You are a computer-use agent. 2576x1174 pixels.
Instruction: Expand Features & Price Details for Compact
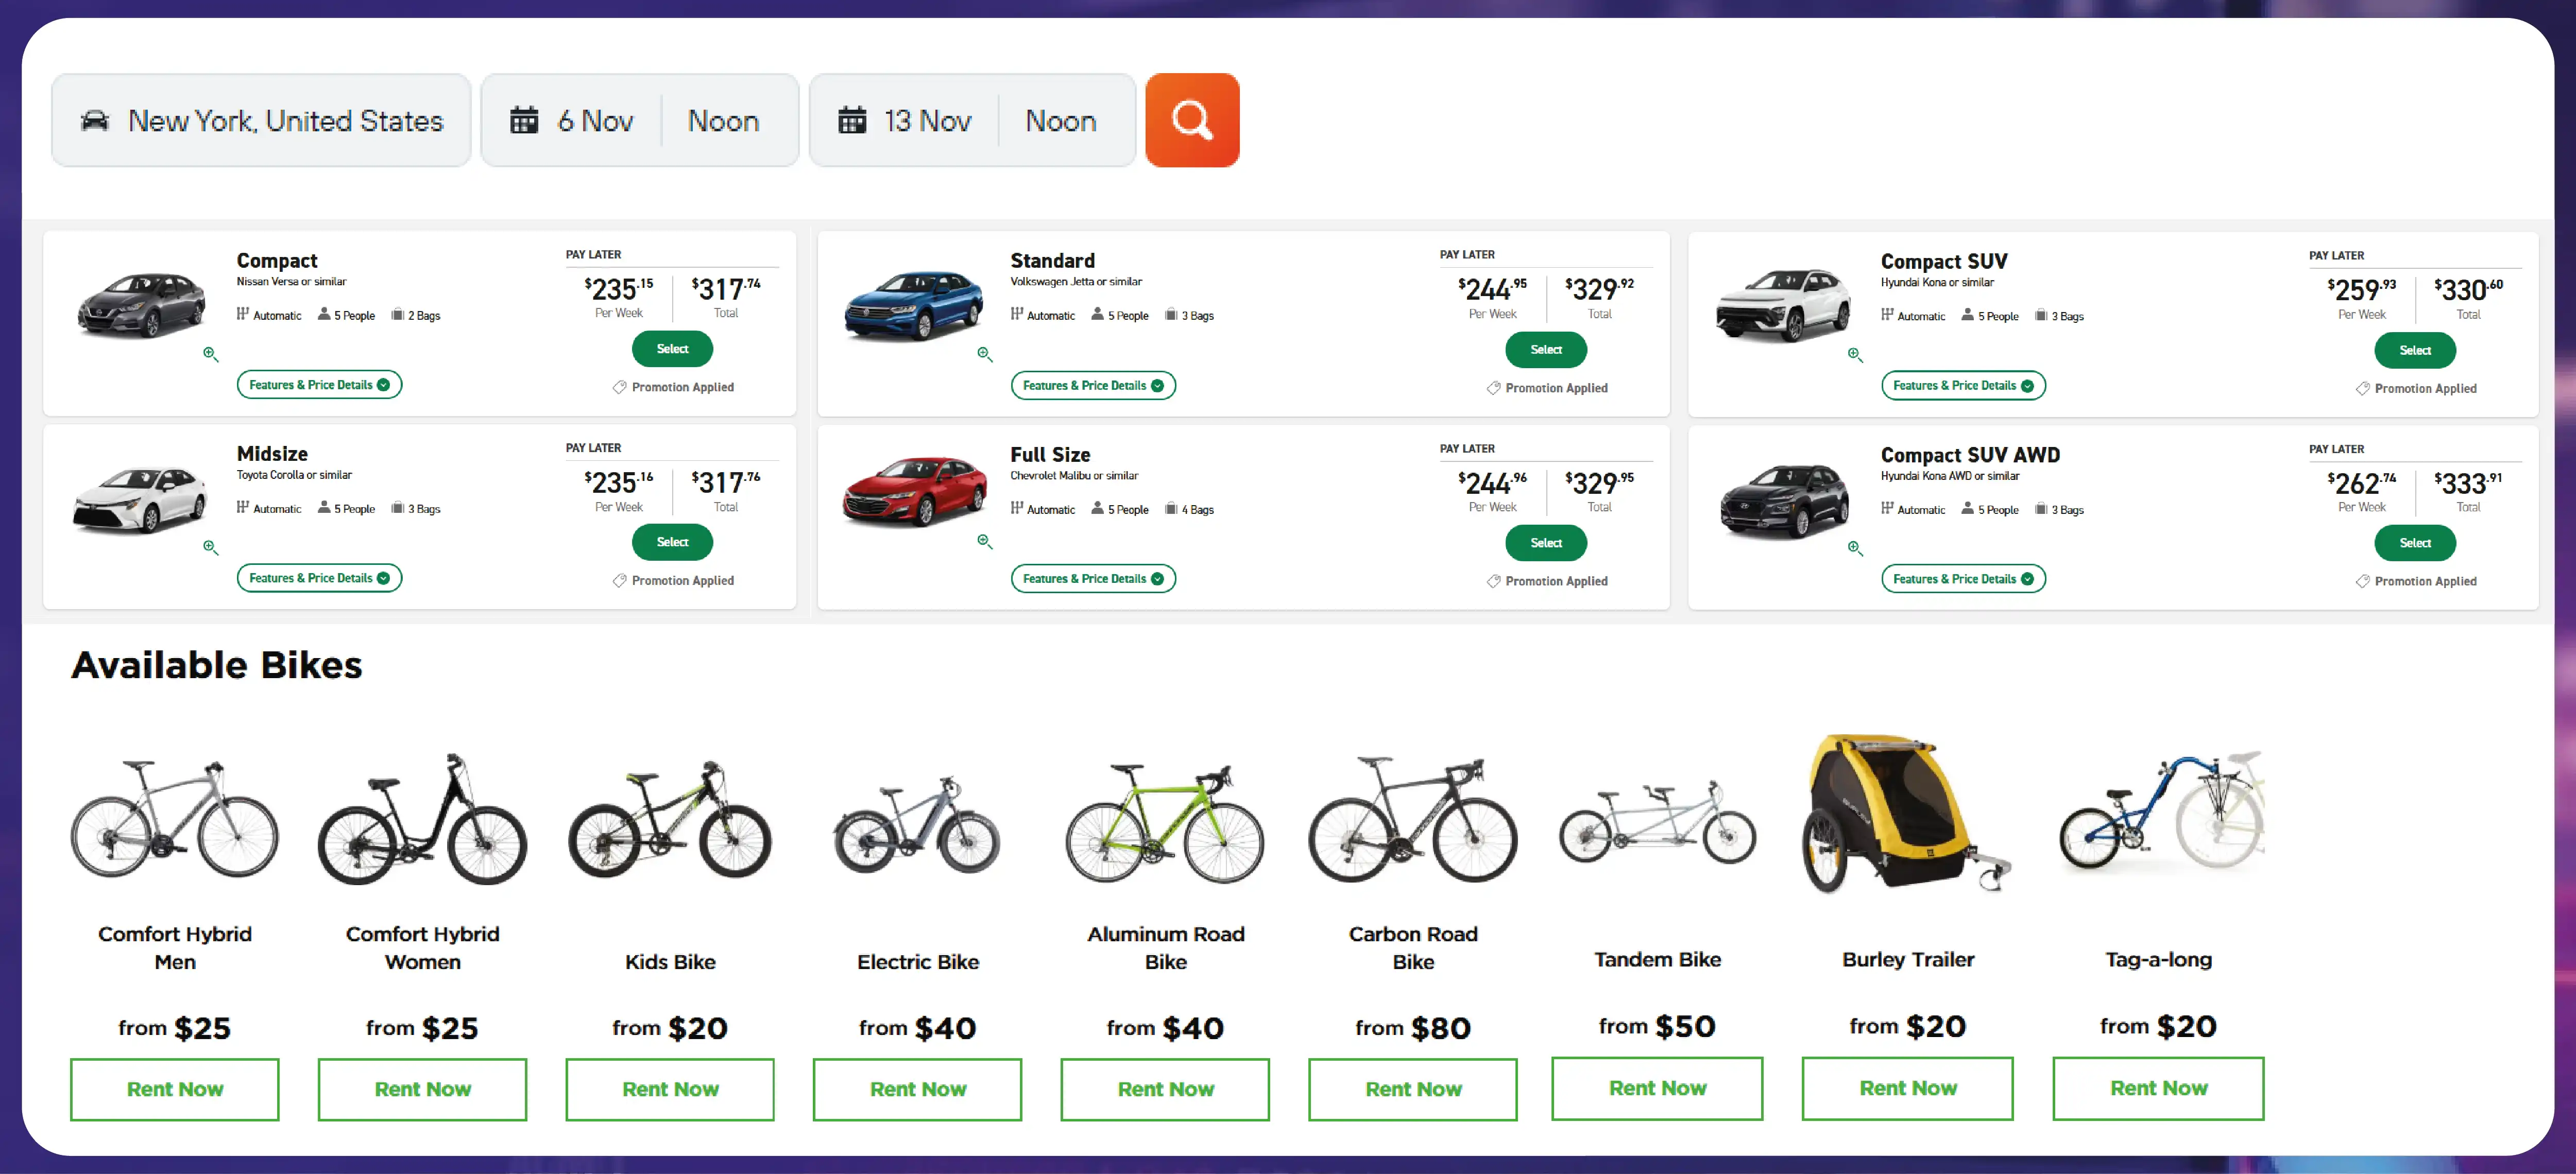point(319,385)
